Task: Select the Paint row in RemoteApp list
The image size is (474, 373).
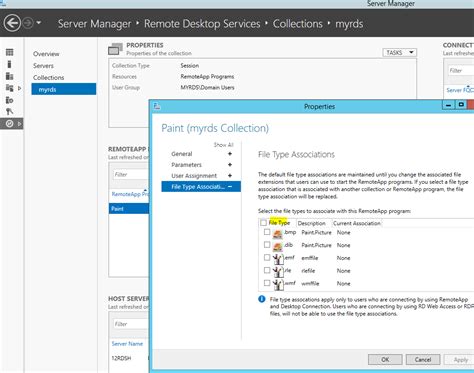Action: point(129,209)
